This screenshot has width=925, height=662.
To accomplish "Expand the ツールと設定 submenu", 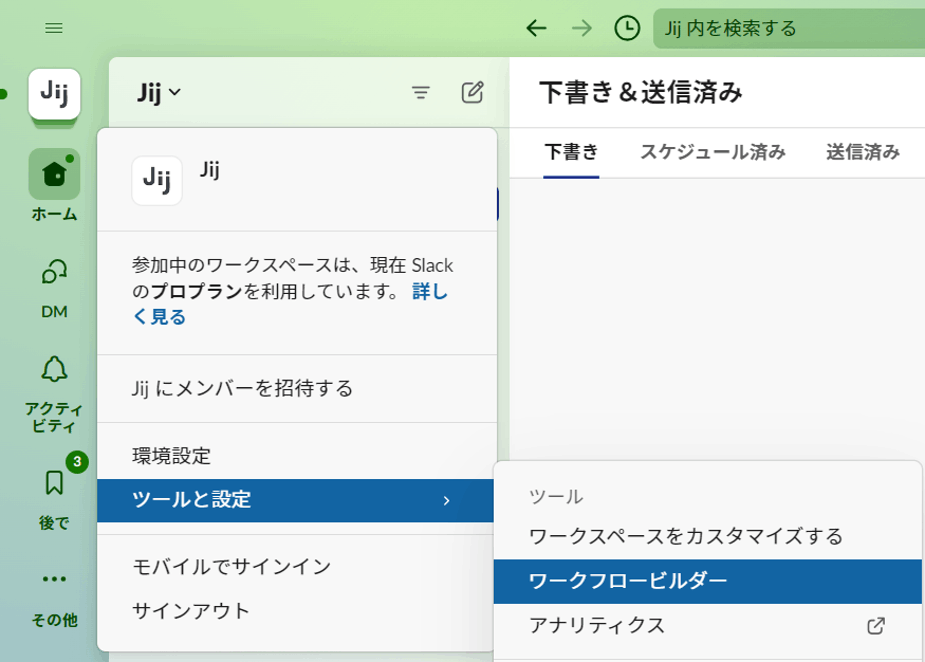I will pos(296,500).
